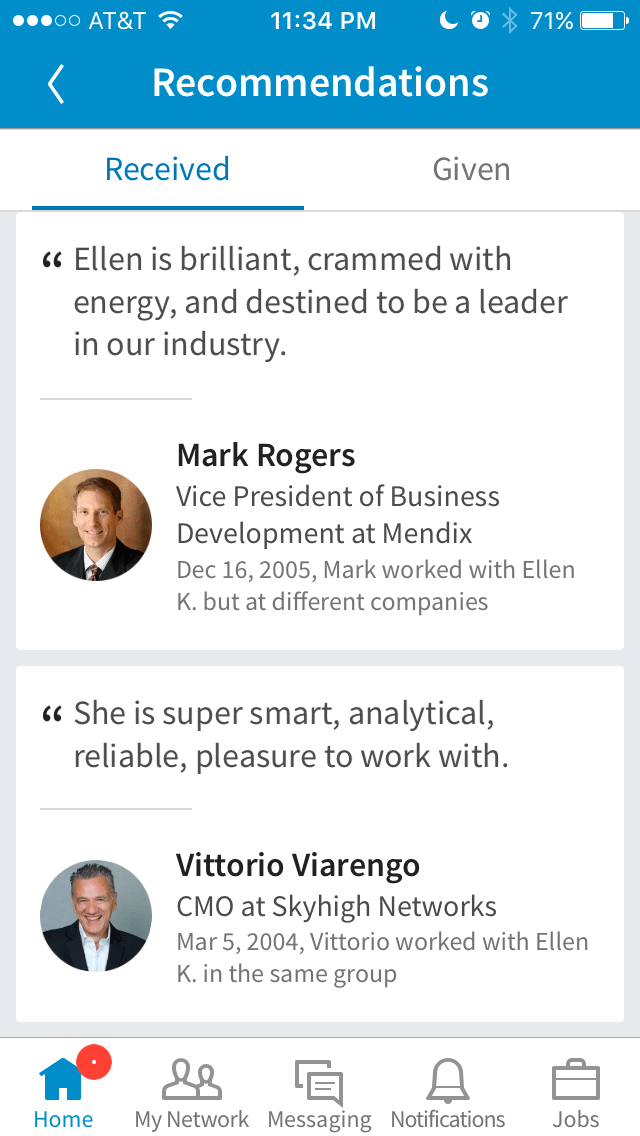Open the Notifications bell icon
This screenshot has width=640, height=1136.
tap(447, 1080)
